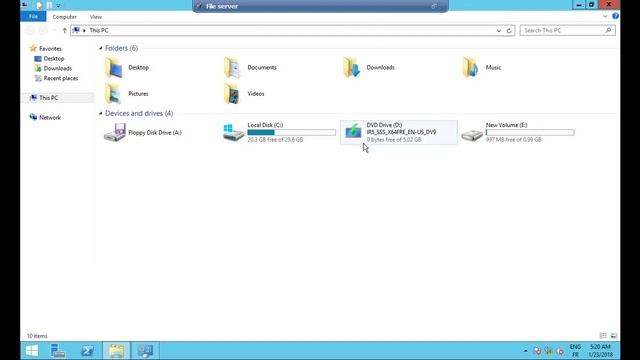This screenshot has height=360, width=640.
Task: Click Local Disk (C:) usage bar
Action: click(291, 132)
